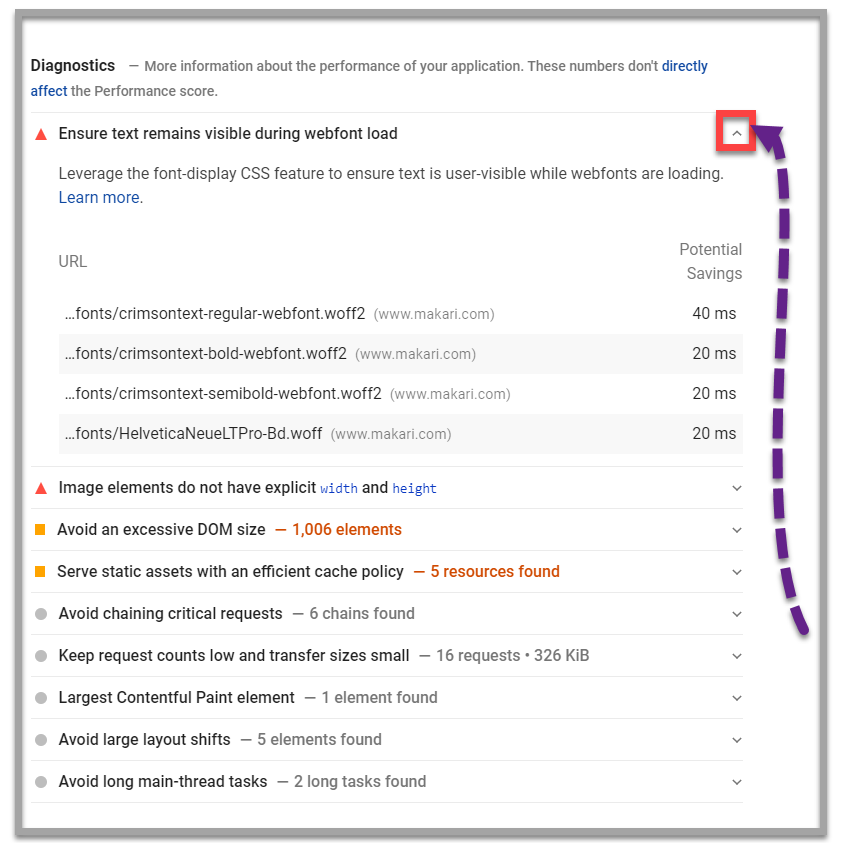Open the Learn more link
This screenshot has width=845, height=843.
99,198
